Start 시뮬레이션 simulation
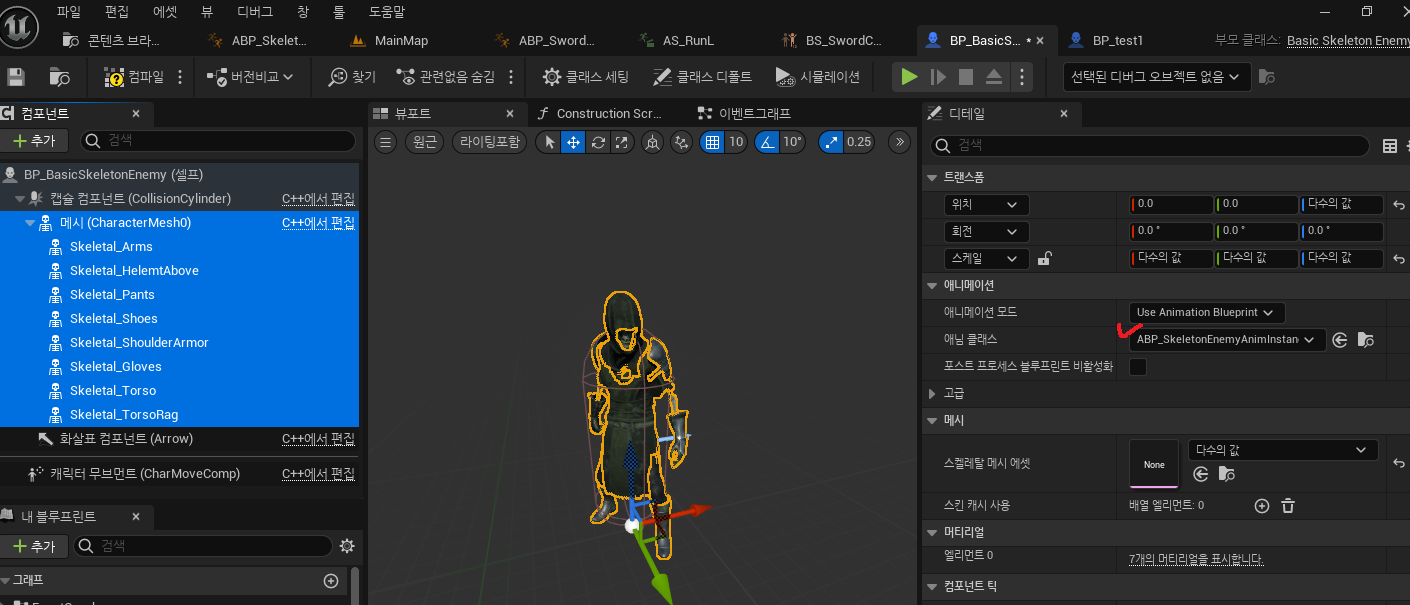The height and width of the screenshot is (605, 1410). tap(817, 77)
